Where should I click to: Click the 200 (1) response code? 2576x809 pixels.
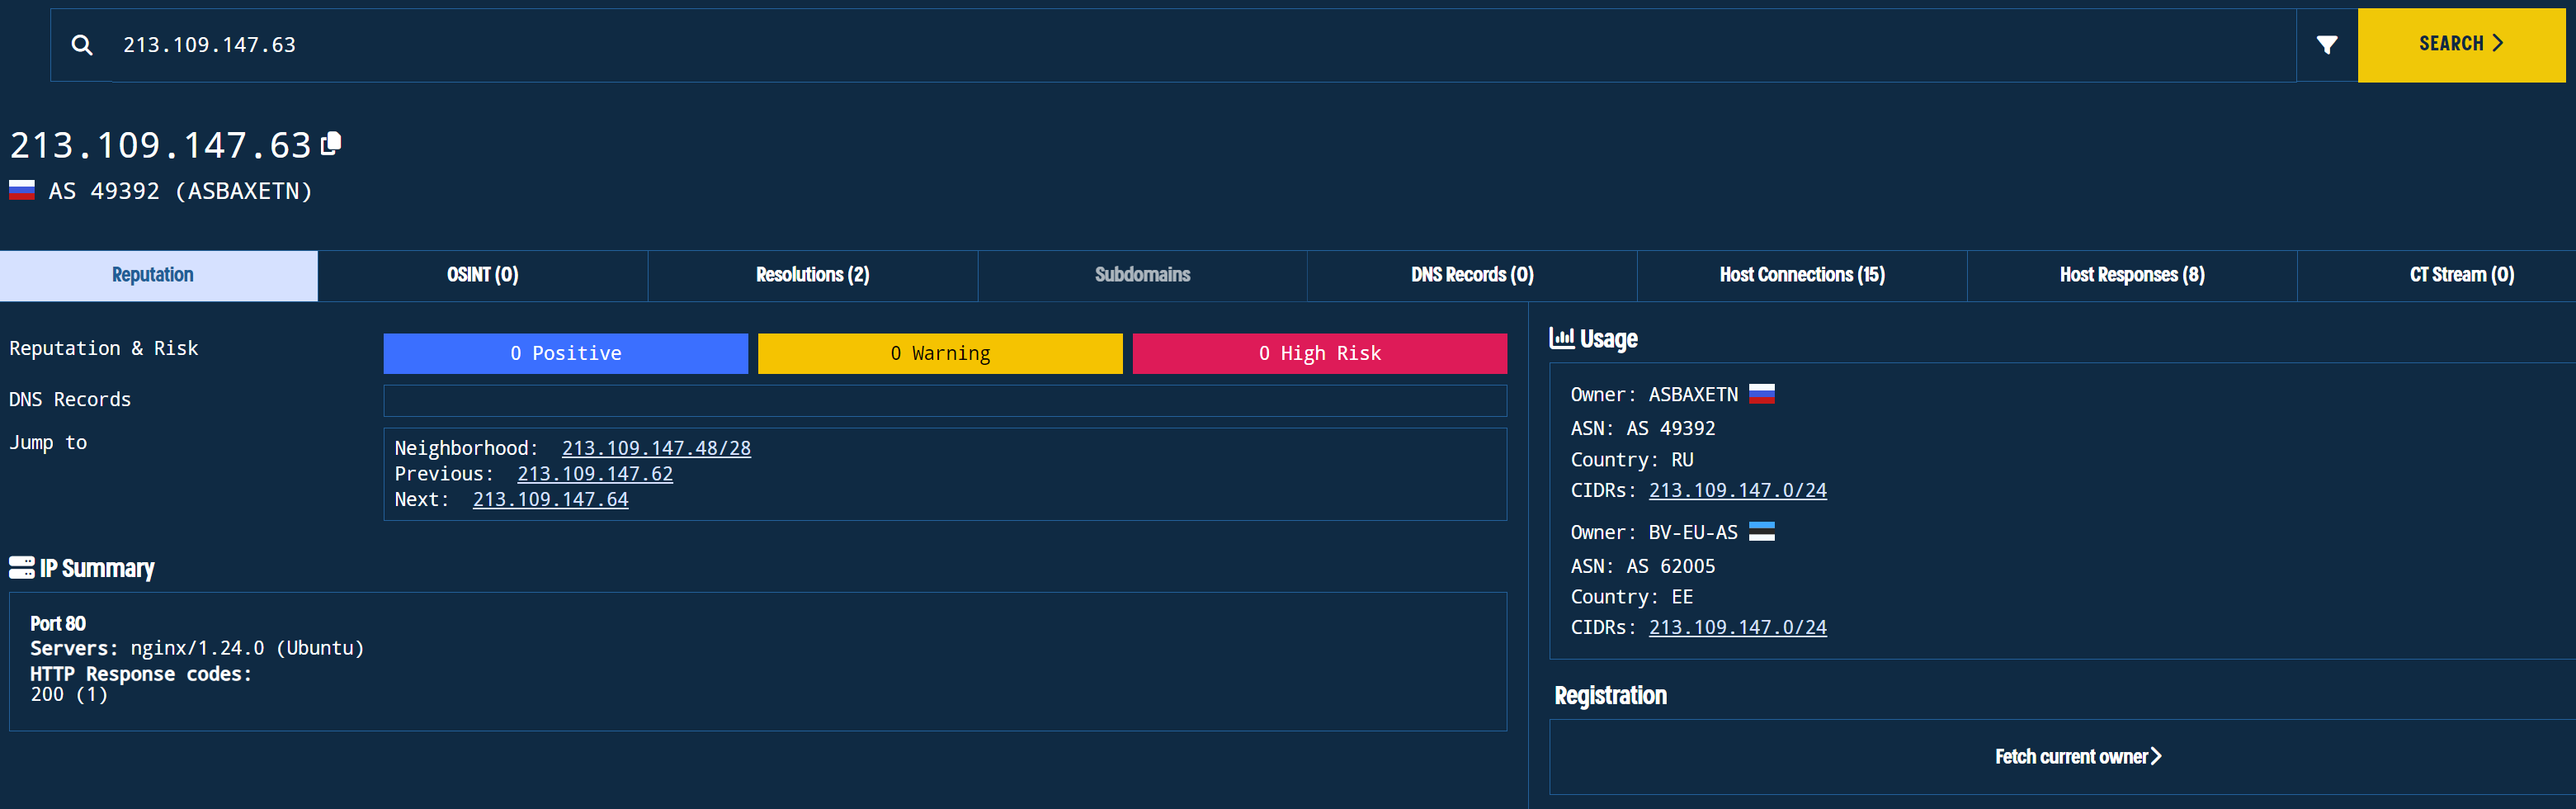point(69,694)
